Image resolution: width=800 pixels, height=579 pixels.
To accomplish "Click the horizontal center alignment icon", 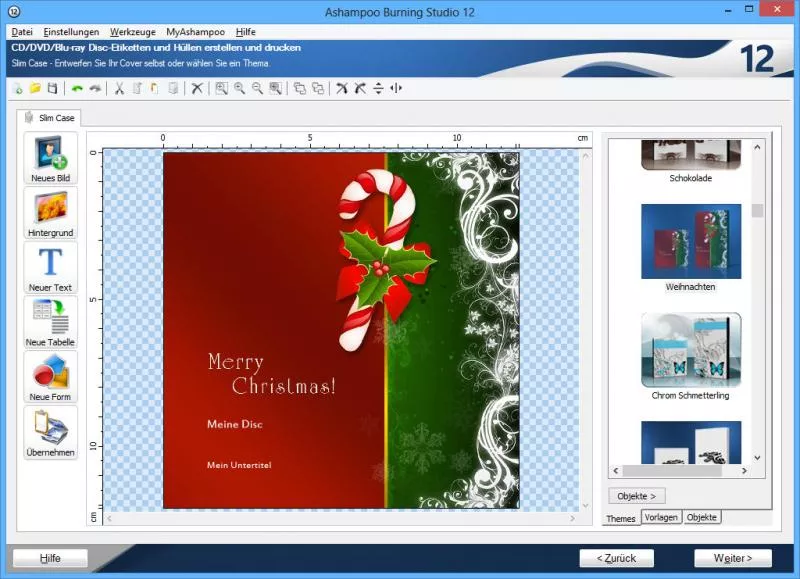I will point(396,88).
